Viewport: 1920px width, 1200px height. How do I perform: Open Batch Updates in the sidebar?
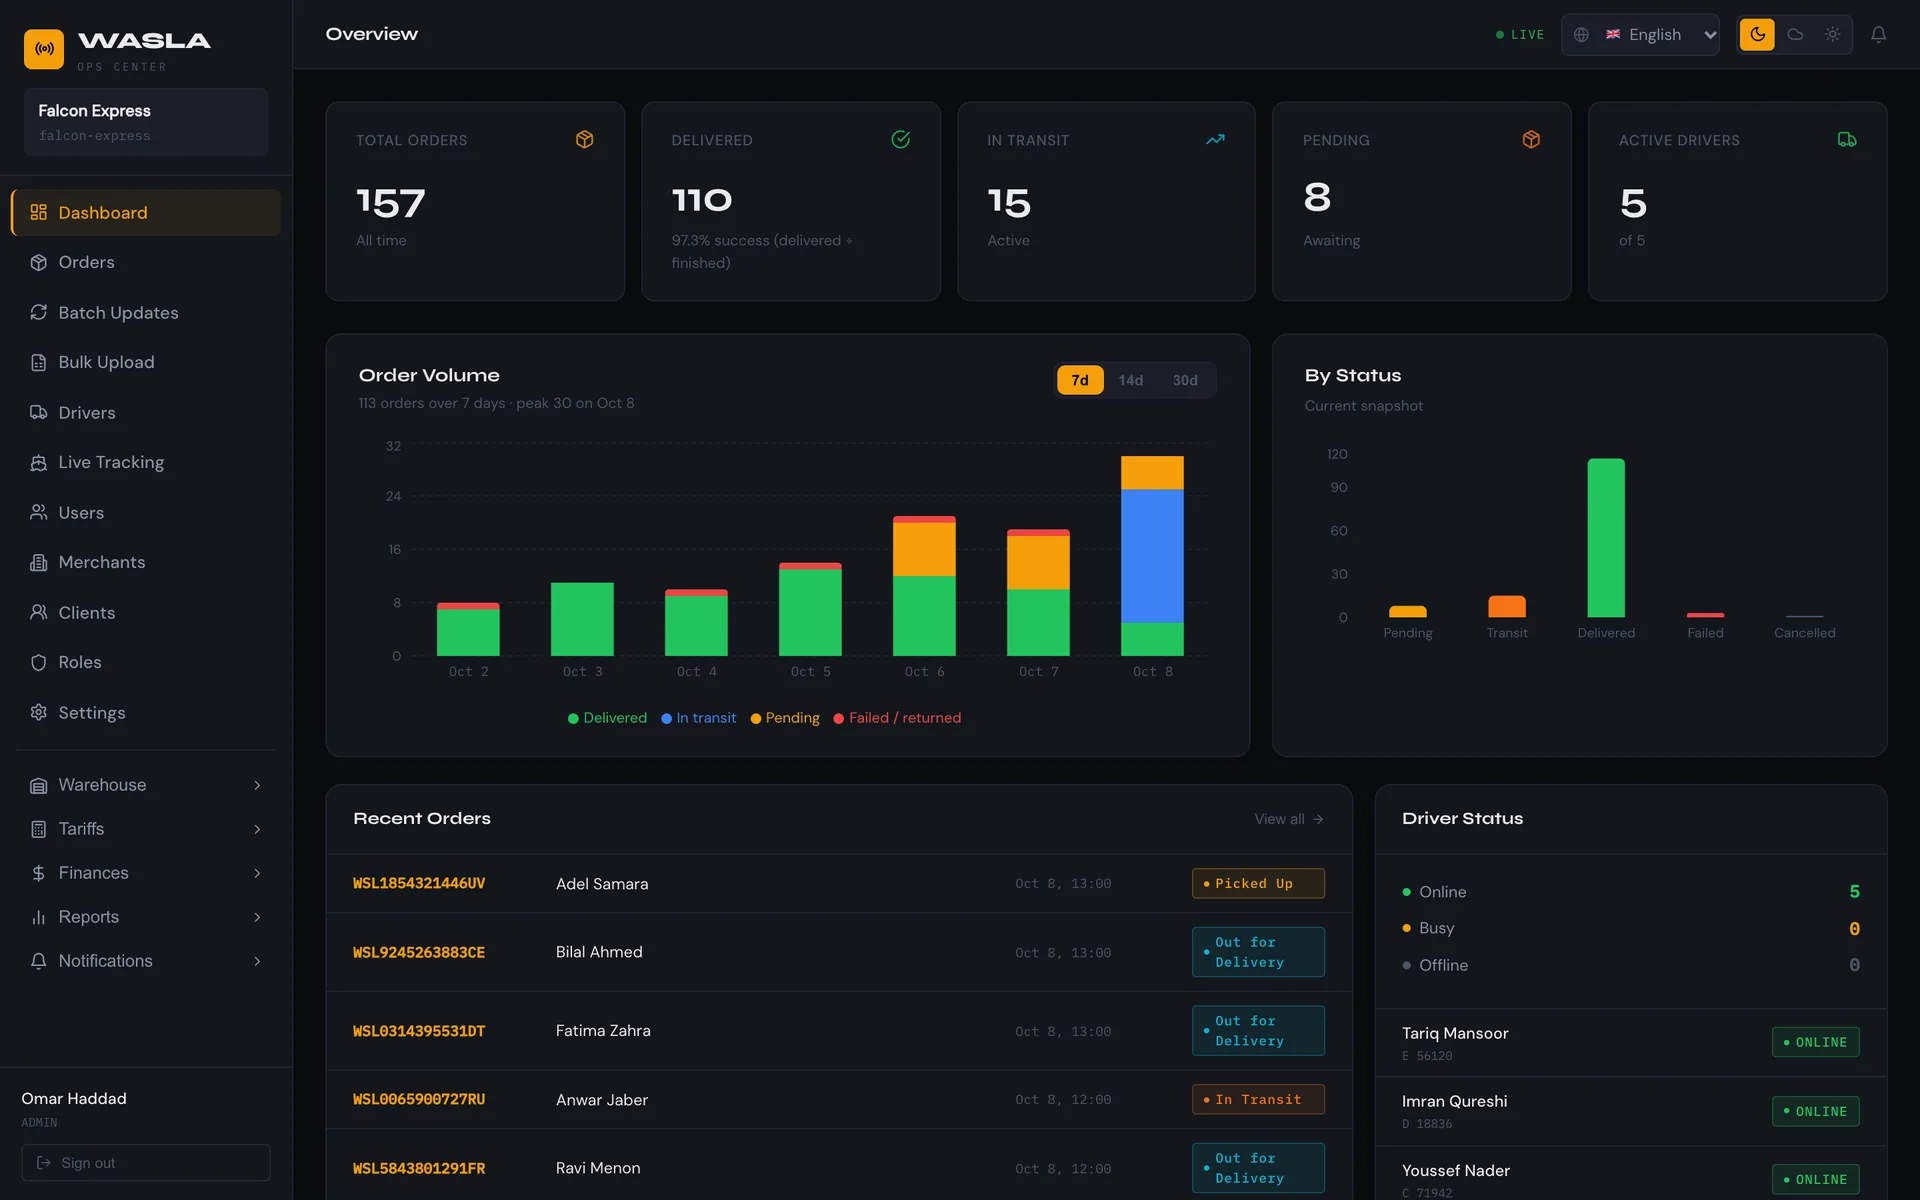click(x=146, y=312)
